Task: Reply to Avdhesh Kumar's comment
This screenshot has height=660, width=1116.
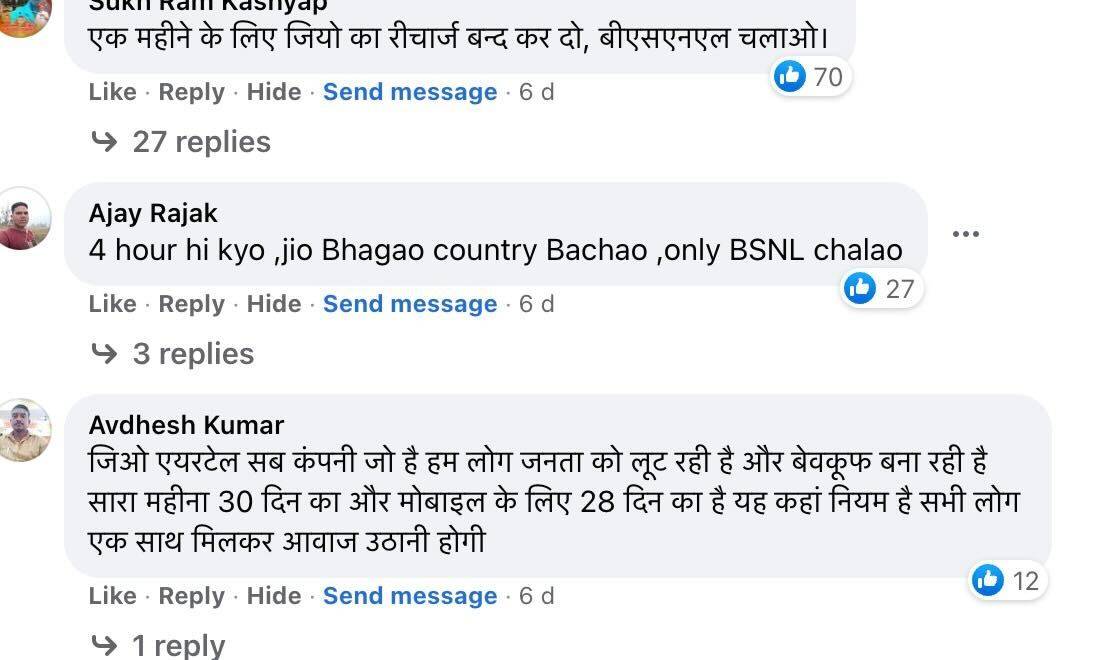Action: [x=191, y=596]
